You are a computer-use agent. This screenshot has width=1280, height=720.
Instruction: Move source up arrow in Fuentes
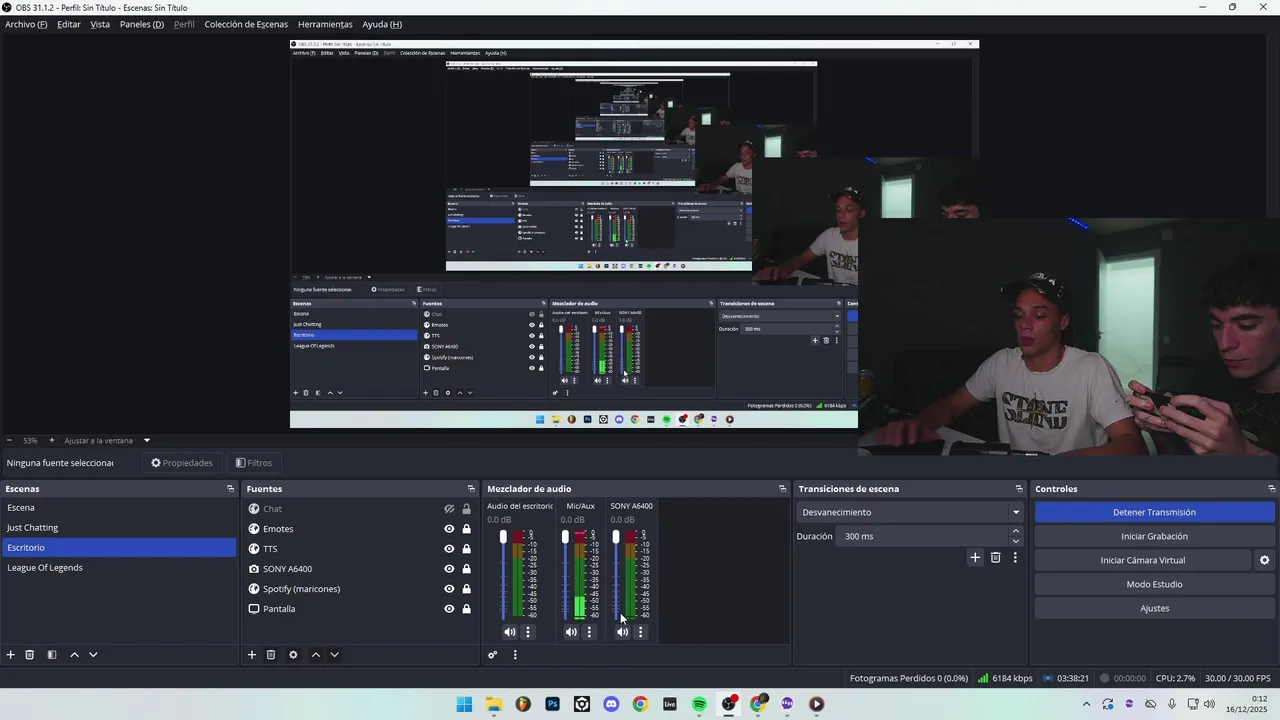coord(316,655)
